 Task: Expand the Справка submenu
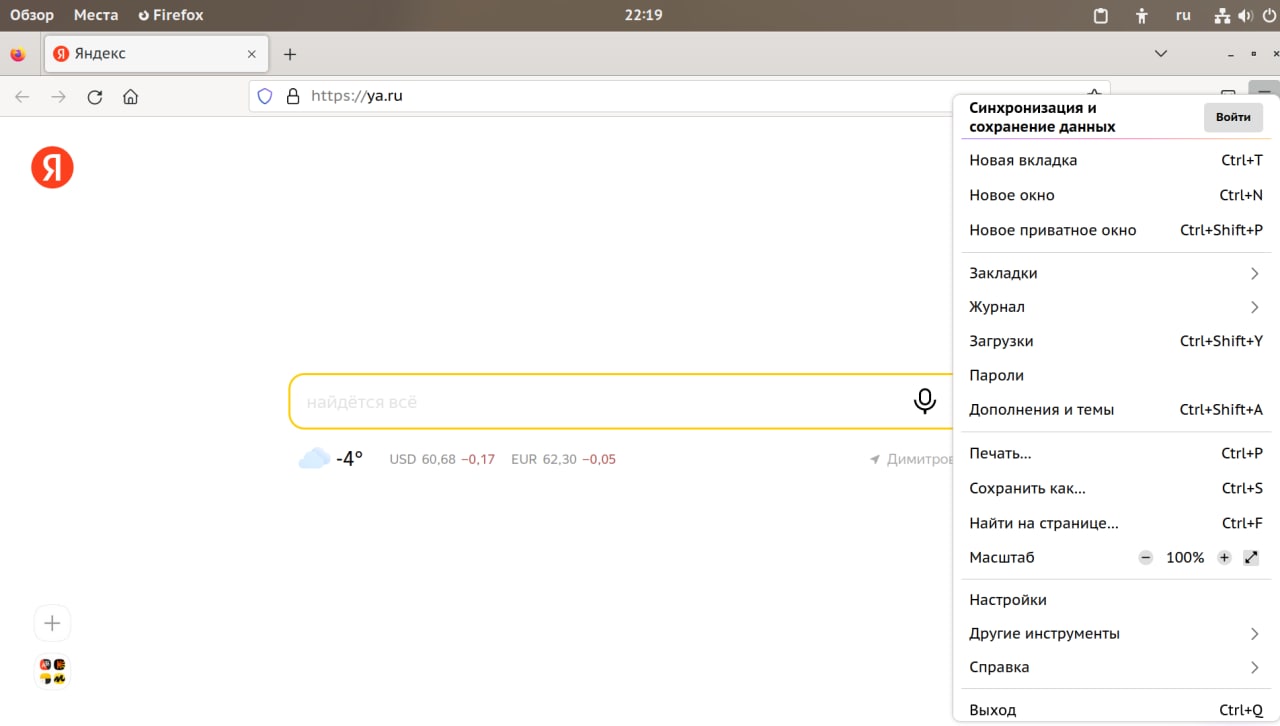tap(1115, 667)
